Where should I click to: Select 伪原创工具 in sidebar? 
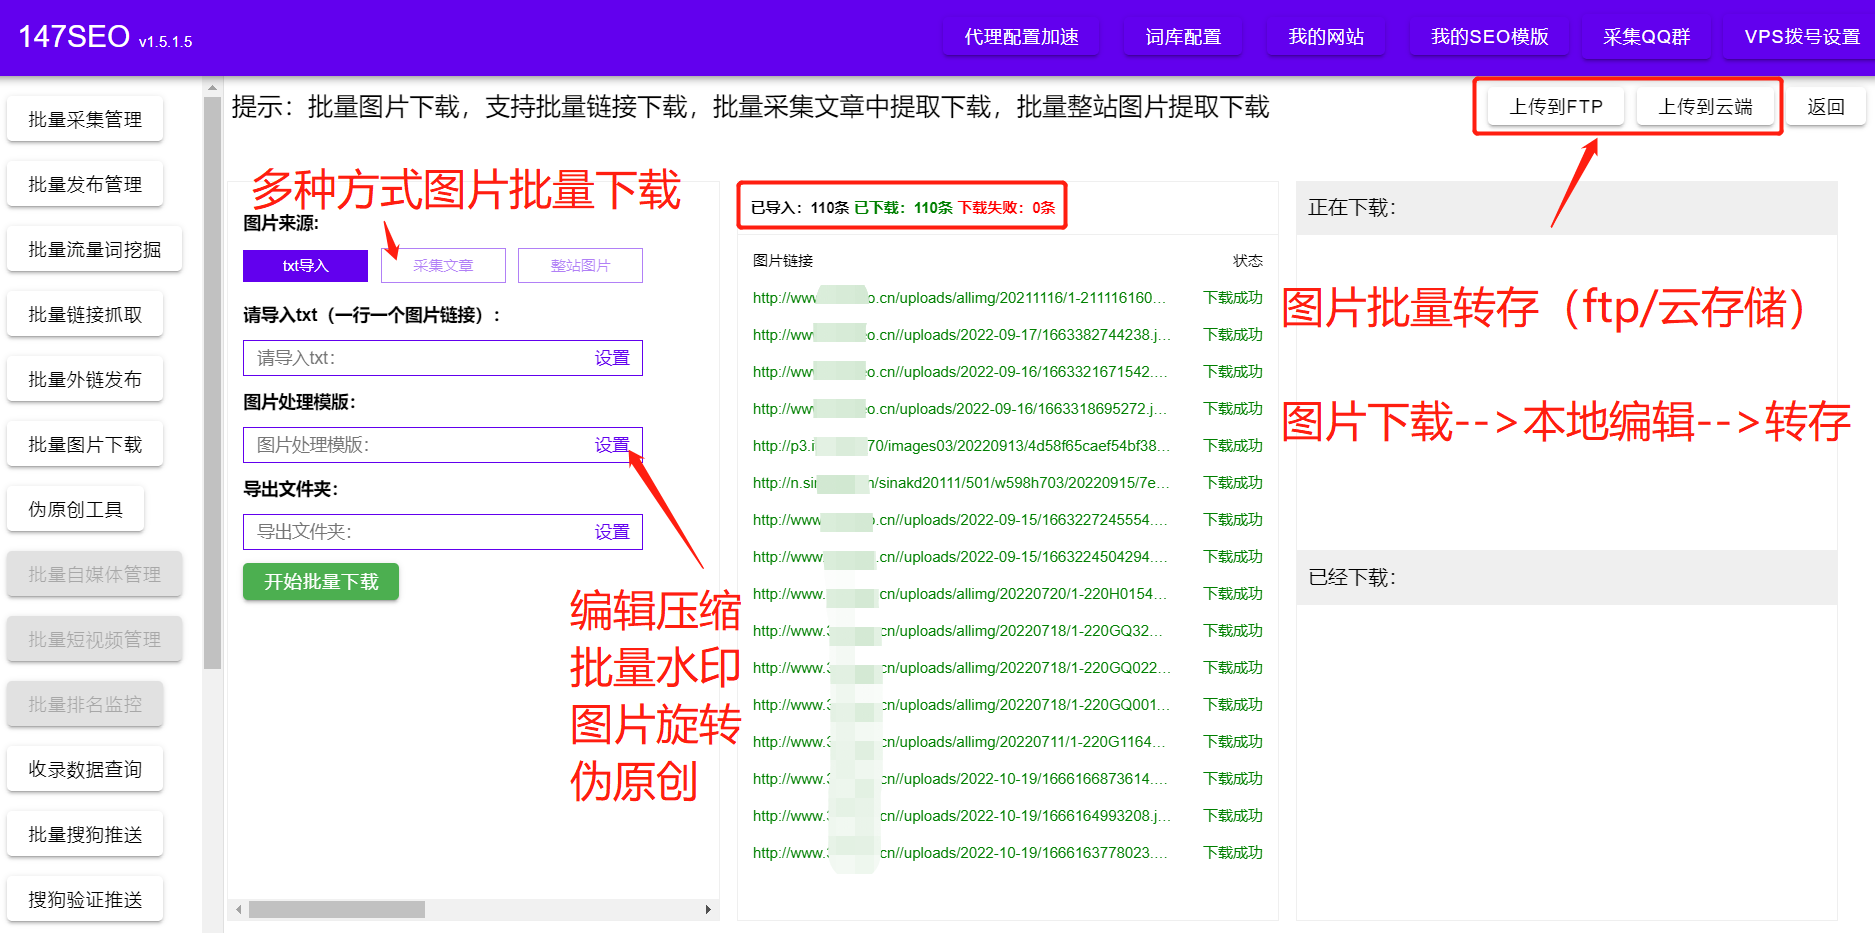point(76,510)
